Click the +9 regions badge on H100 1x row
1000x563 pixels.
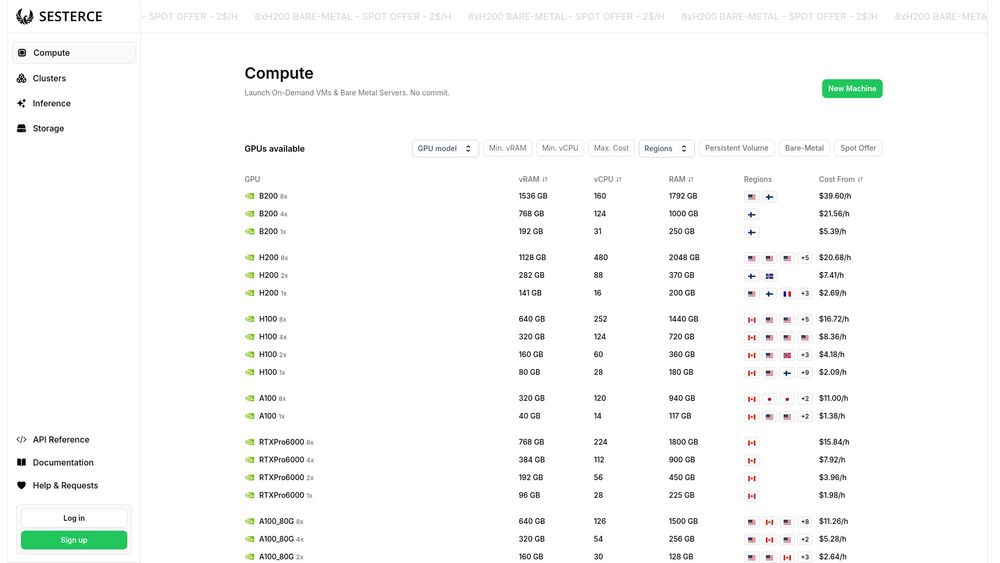(x=805, y=373)
